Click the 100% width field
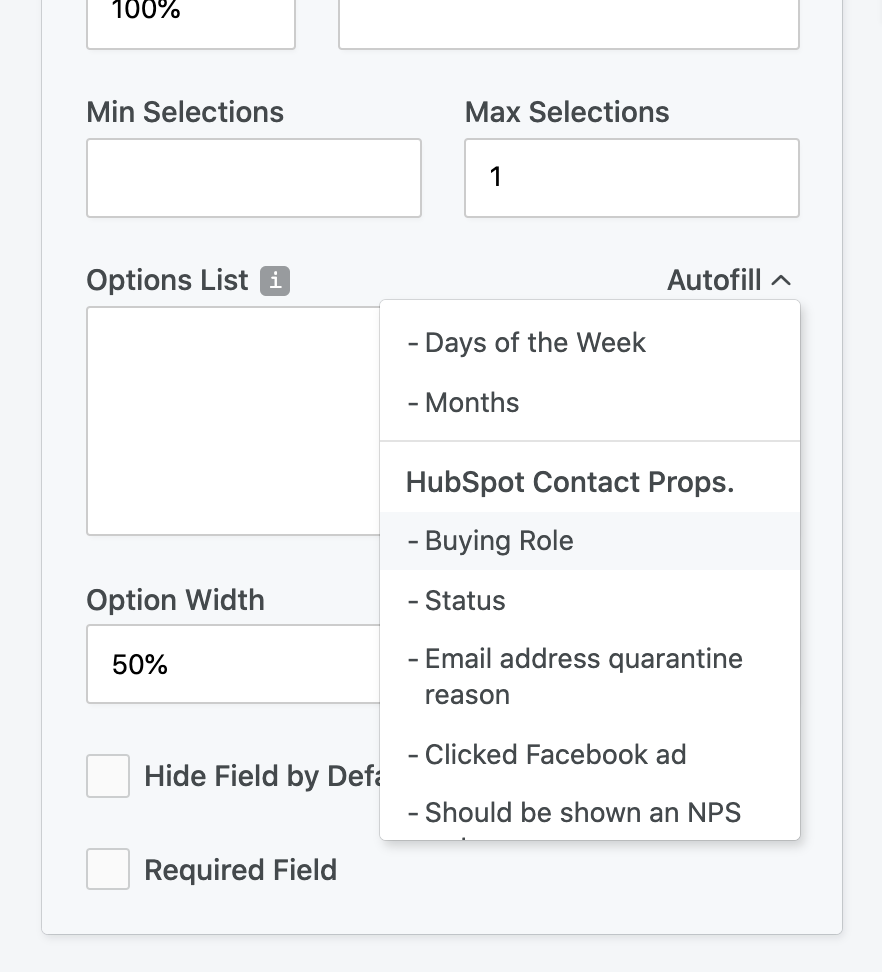Viewport: 882px width, 972px height. tap(191, 23)
